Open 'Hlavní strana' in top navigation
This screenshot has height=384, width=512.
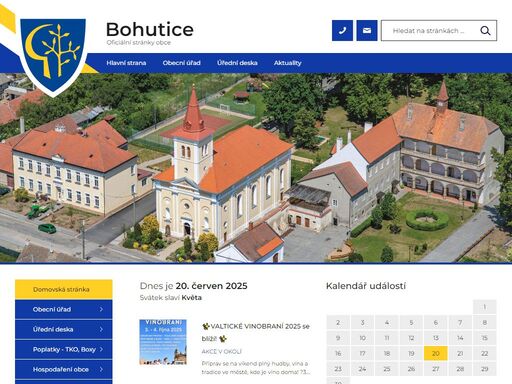click(x=126, y=63)
